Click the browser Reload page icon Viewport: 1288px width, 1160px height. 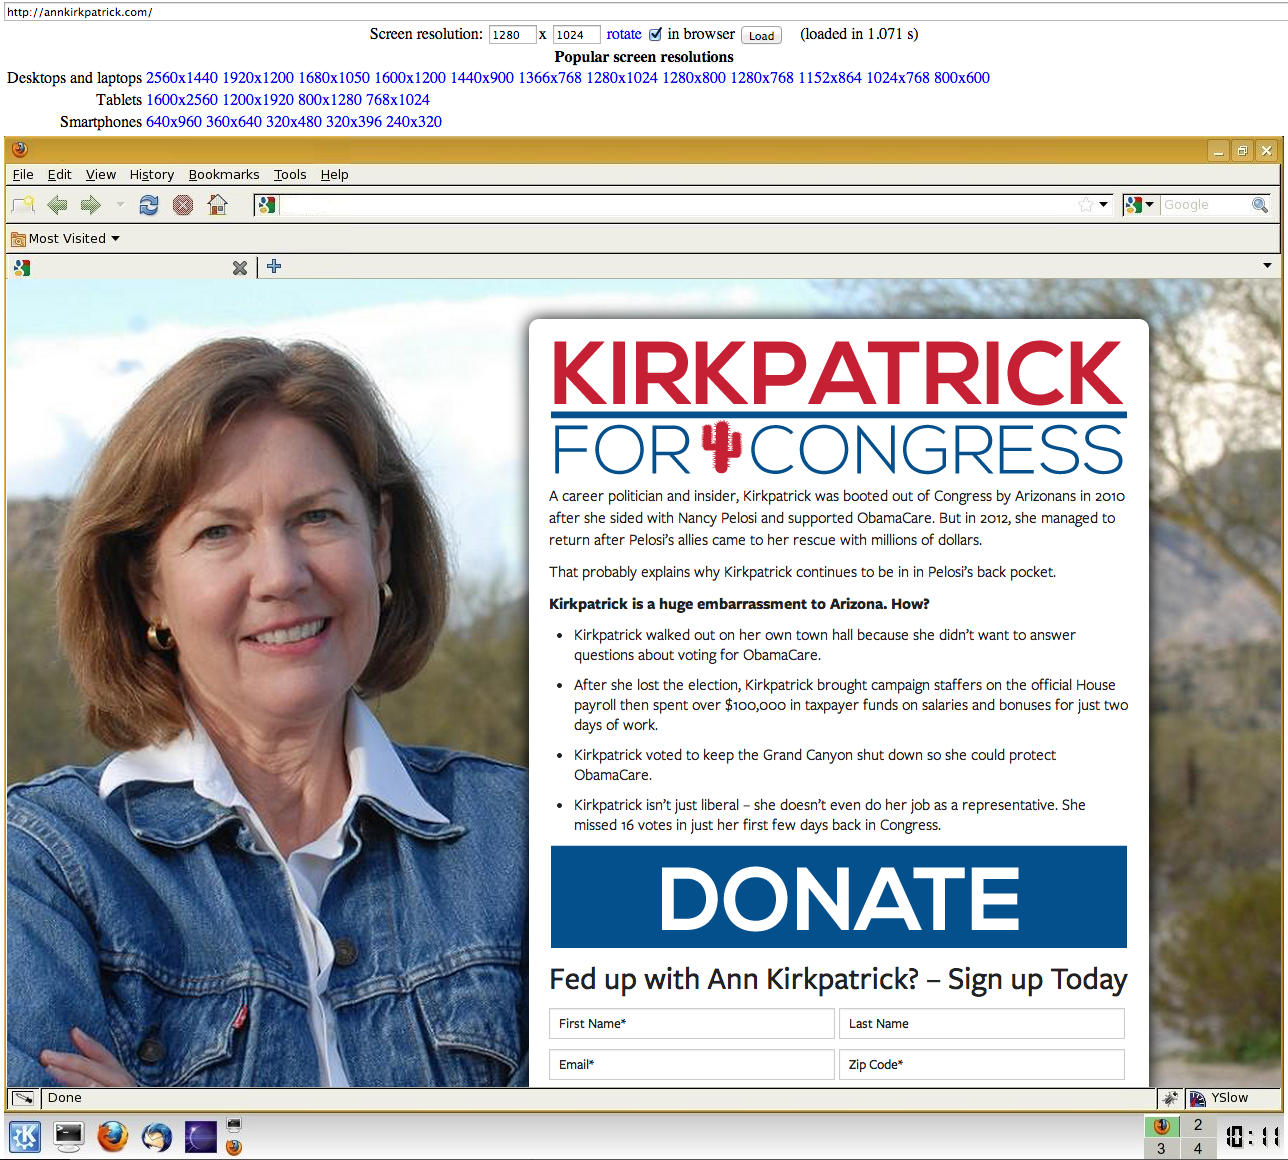[149, 205]
